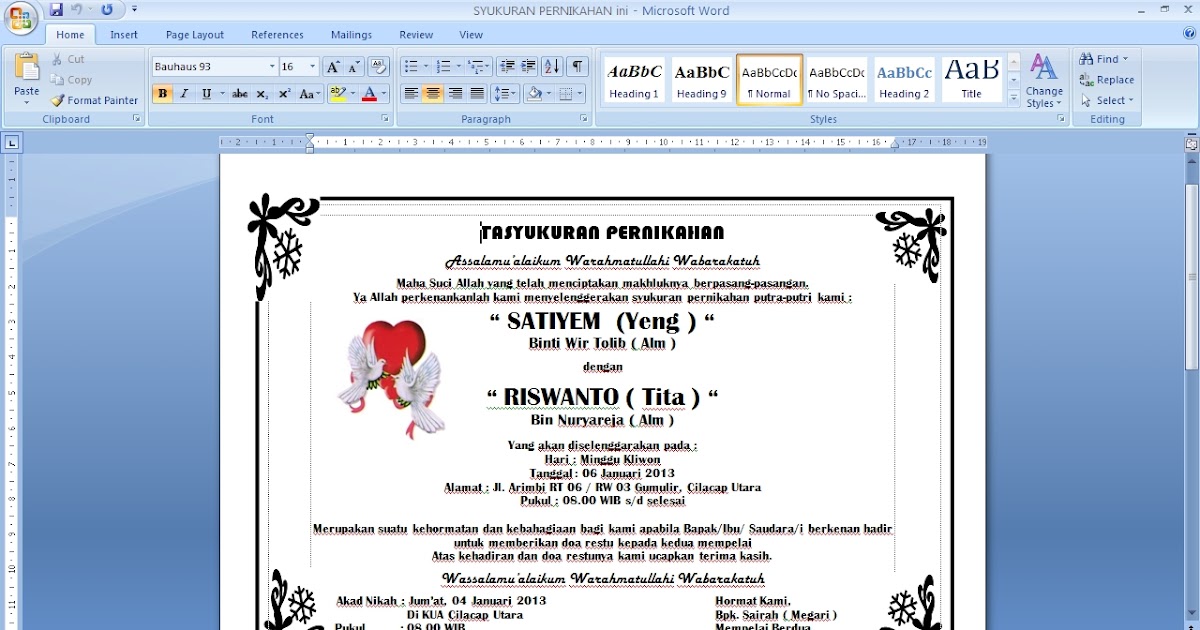
Task: Increase the paragraph indent
Action: coord(529,66)
